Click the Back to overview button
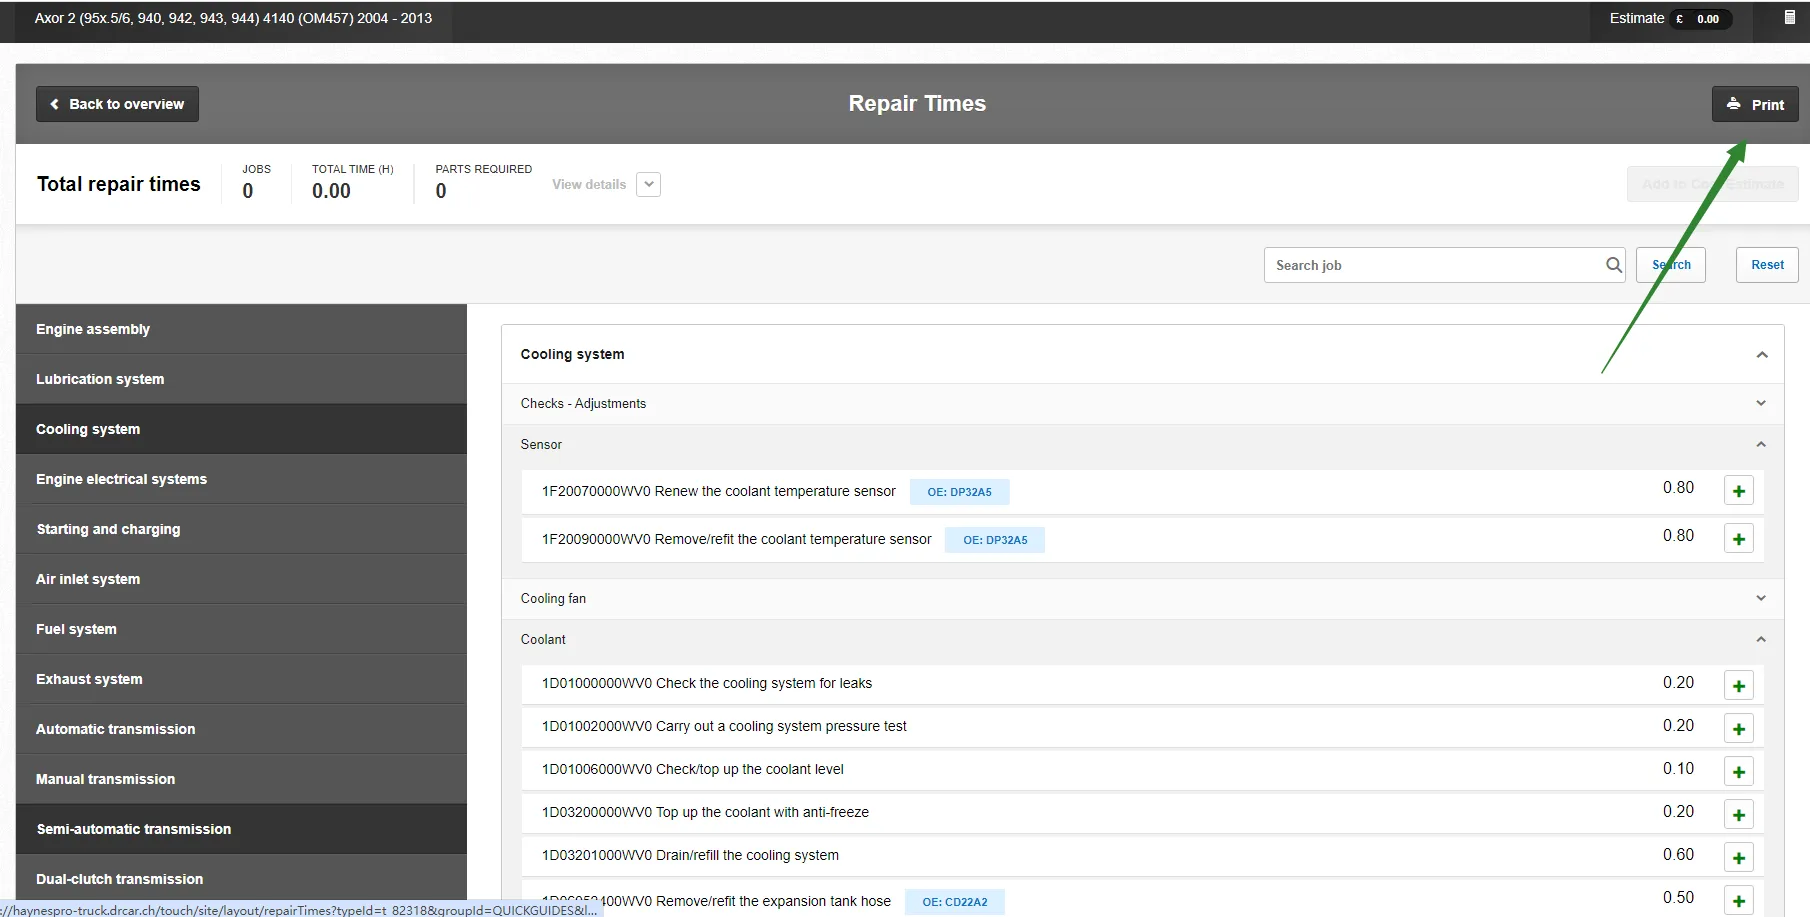 pos(117,104)
